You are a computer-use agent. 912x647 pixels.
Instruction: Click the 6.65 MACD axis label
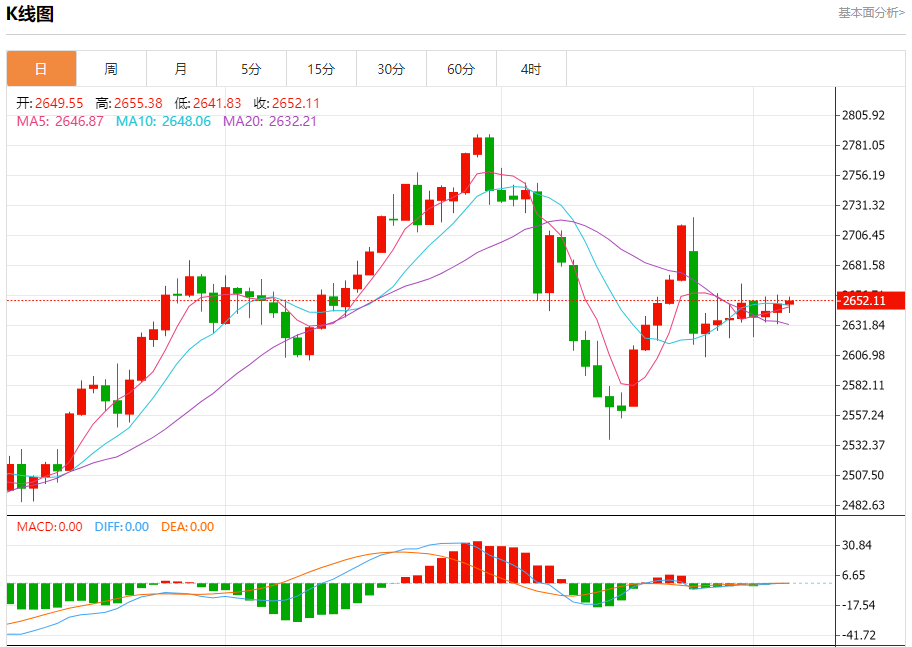click(x=853, y=575)
